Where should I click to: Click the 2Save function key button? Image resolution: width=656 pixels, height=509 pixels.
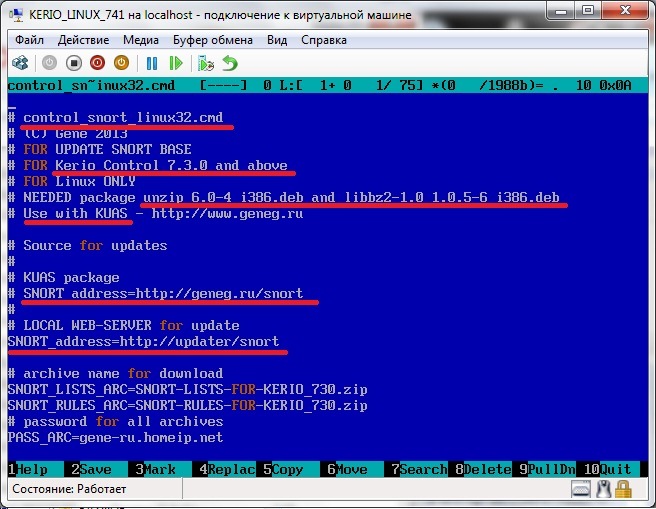(91, 469)
